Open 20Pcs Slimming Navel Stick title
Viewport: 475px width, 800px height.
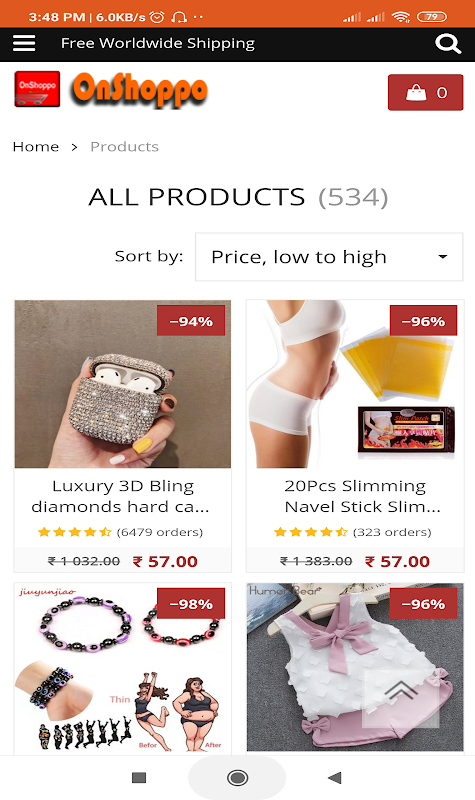click(x=356, y=496)
